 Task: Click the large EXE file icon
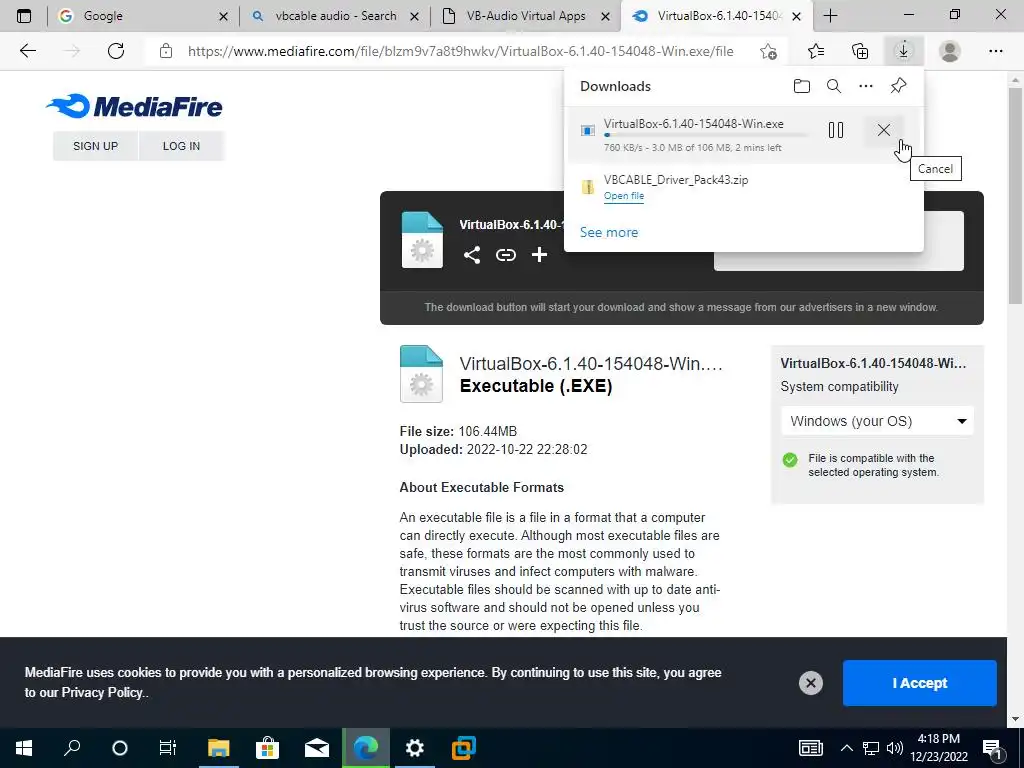pos(421,374)
